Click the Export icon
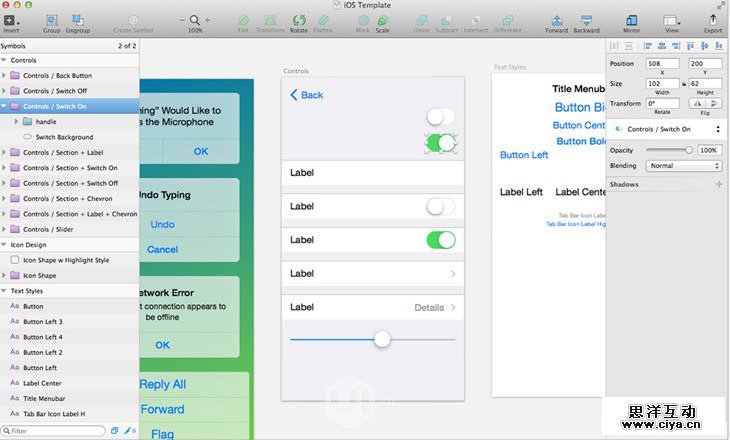This screenshot has width=730, height=440. click(712, 20)
